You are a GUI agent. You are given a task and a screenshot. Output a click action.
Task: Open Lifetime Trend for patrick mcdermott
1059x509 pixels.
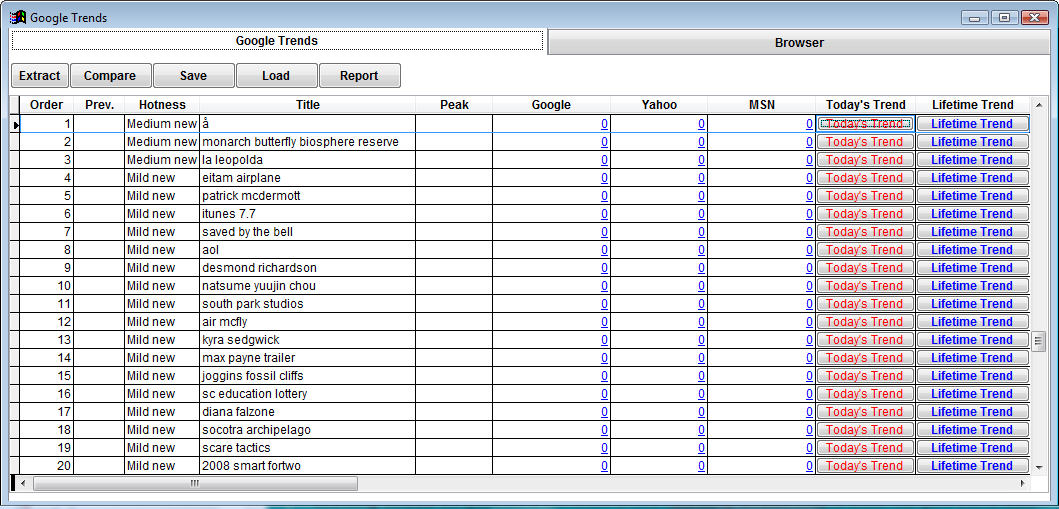point(973,196)
